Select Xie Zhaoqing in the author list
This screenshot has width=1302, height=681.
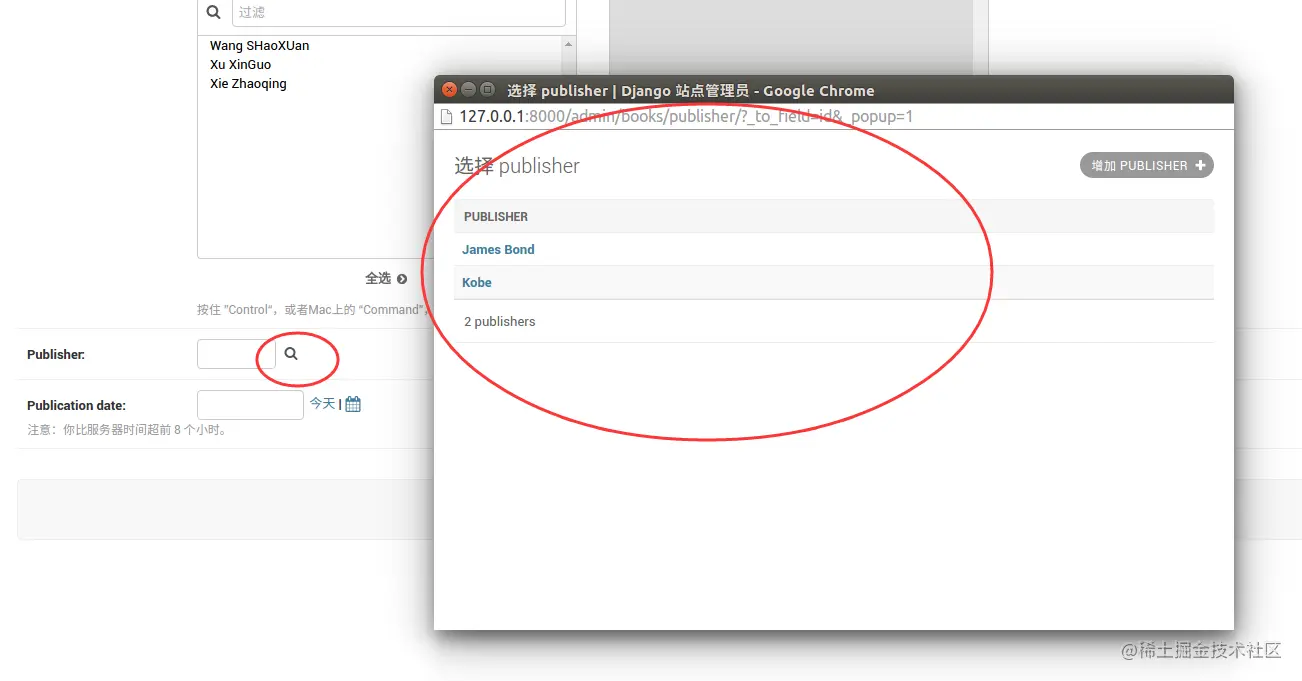tap(249, 83)
